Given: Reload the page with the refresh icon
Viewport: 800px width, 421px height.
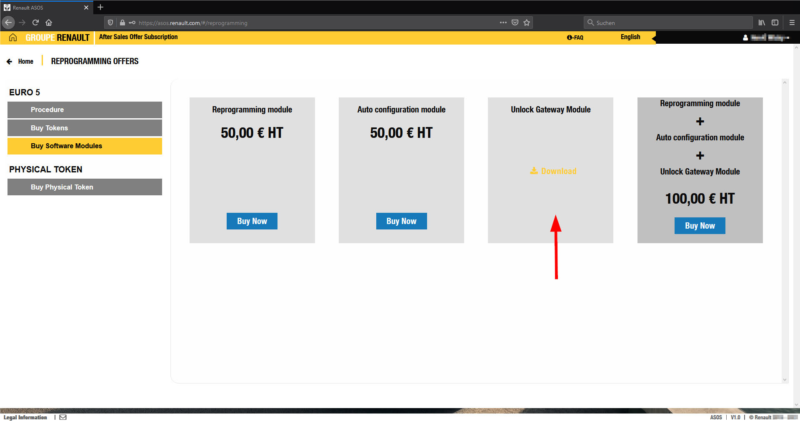Looking at the screenshot, I should coord(35,22).
